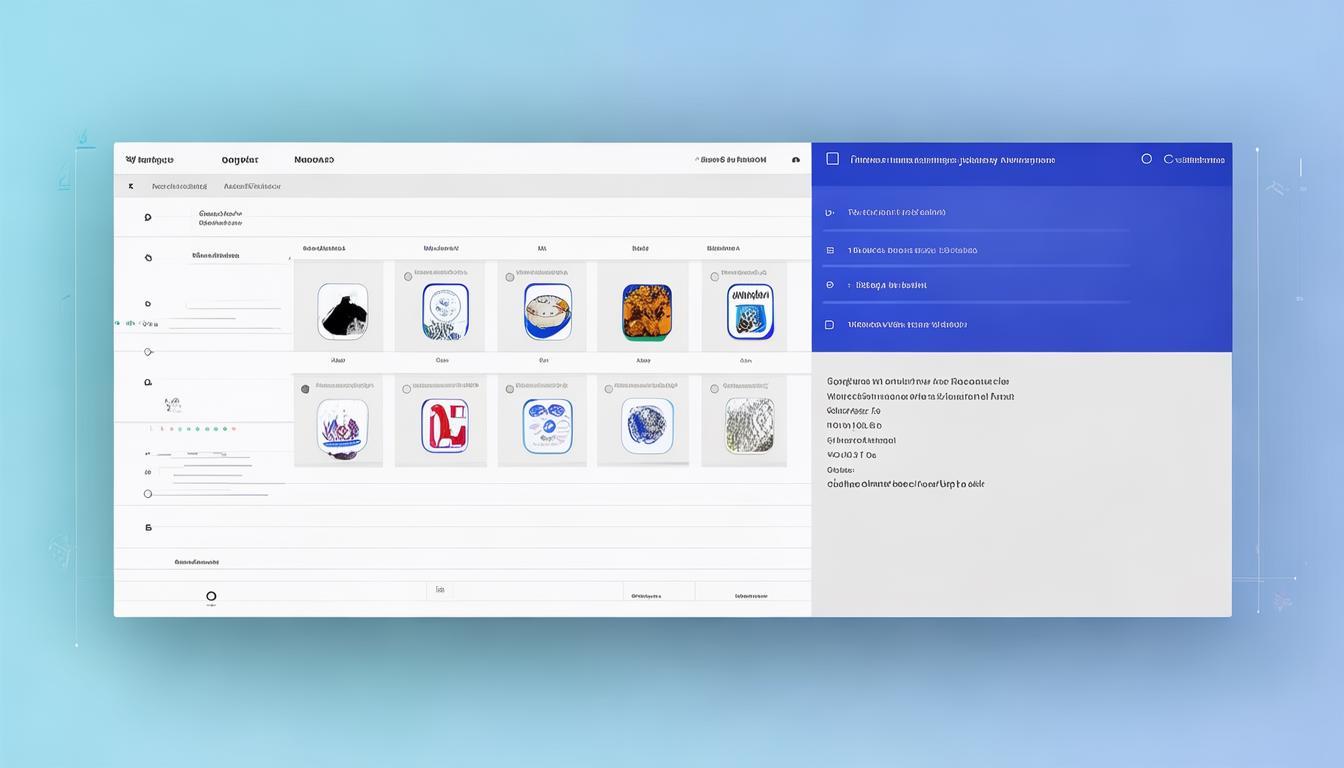This screenshot has height=768, width=1344.
Task: Click the bowl illustration icon in the top row
Action: pyautogui.click(x=547, y=311)
